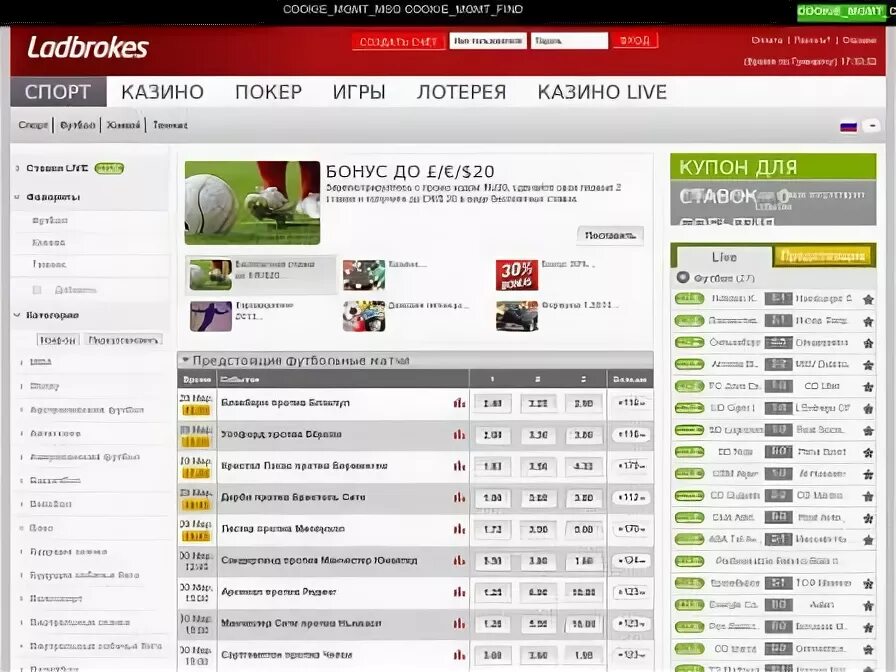Focus the password input field
896x672 pixels.
(569, 41)
